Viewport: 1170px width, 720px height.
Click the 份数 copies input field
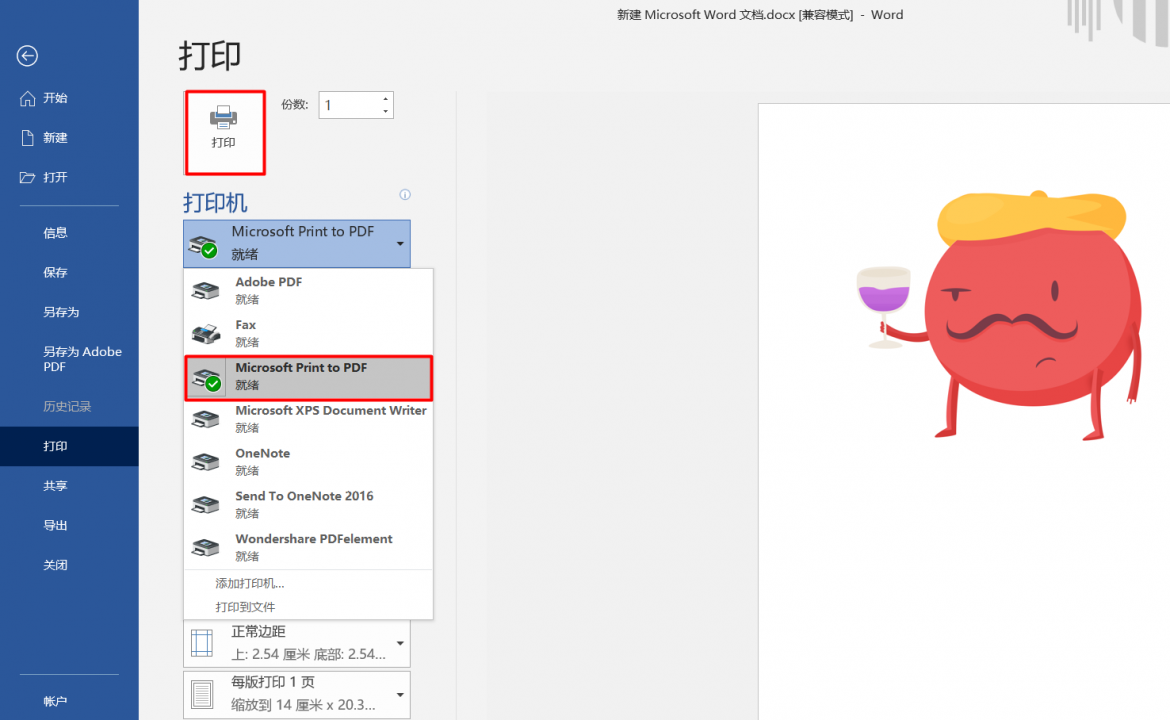click(349, 105)
